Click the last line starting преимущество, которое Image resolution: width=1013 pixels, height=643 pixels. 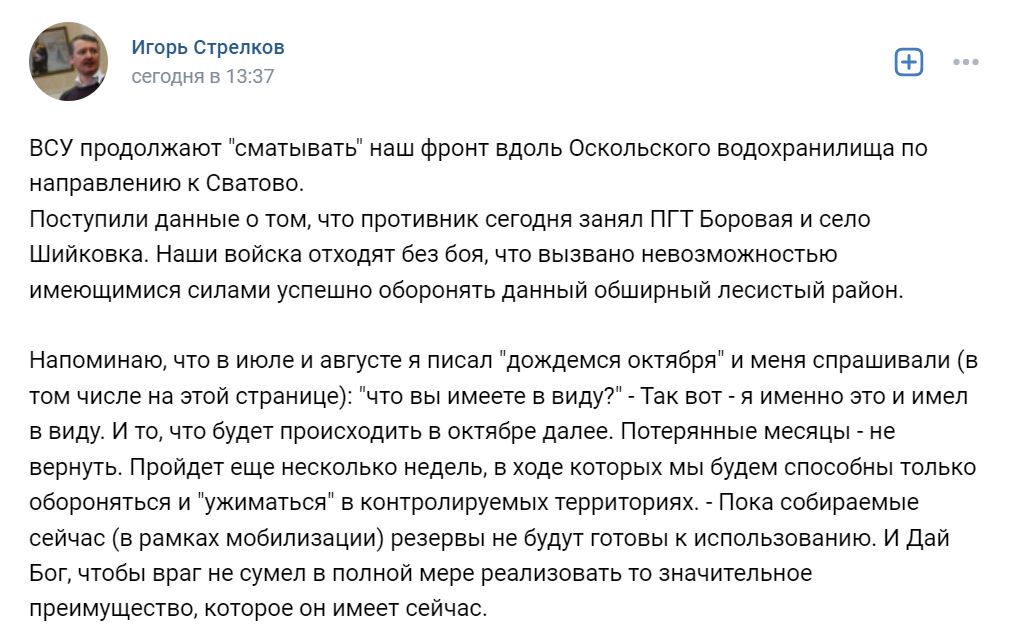[258, 609]
